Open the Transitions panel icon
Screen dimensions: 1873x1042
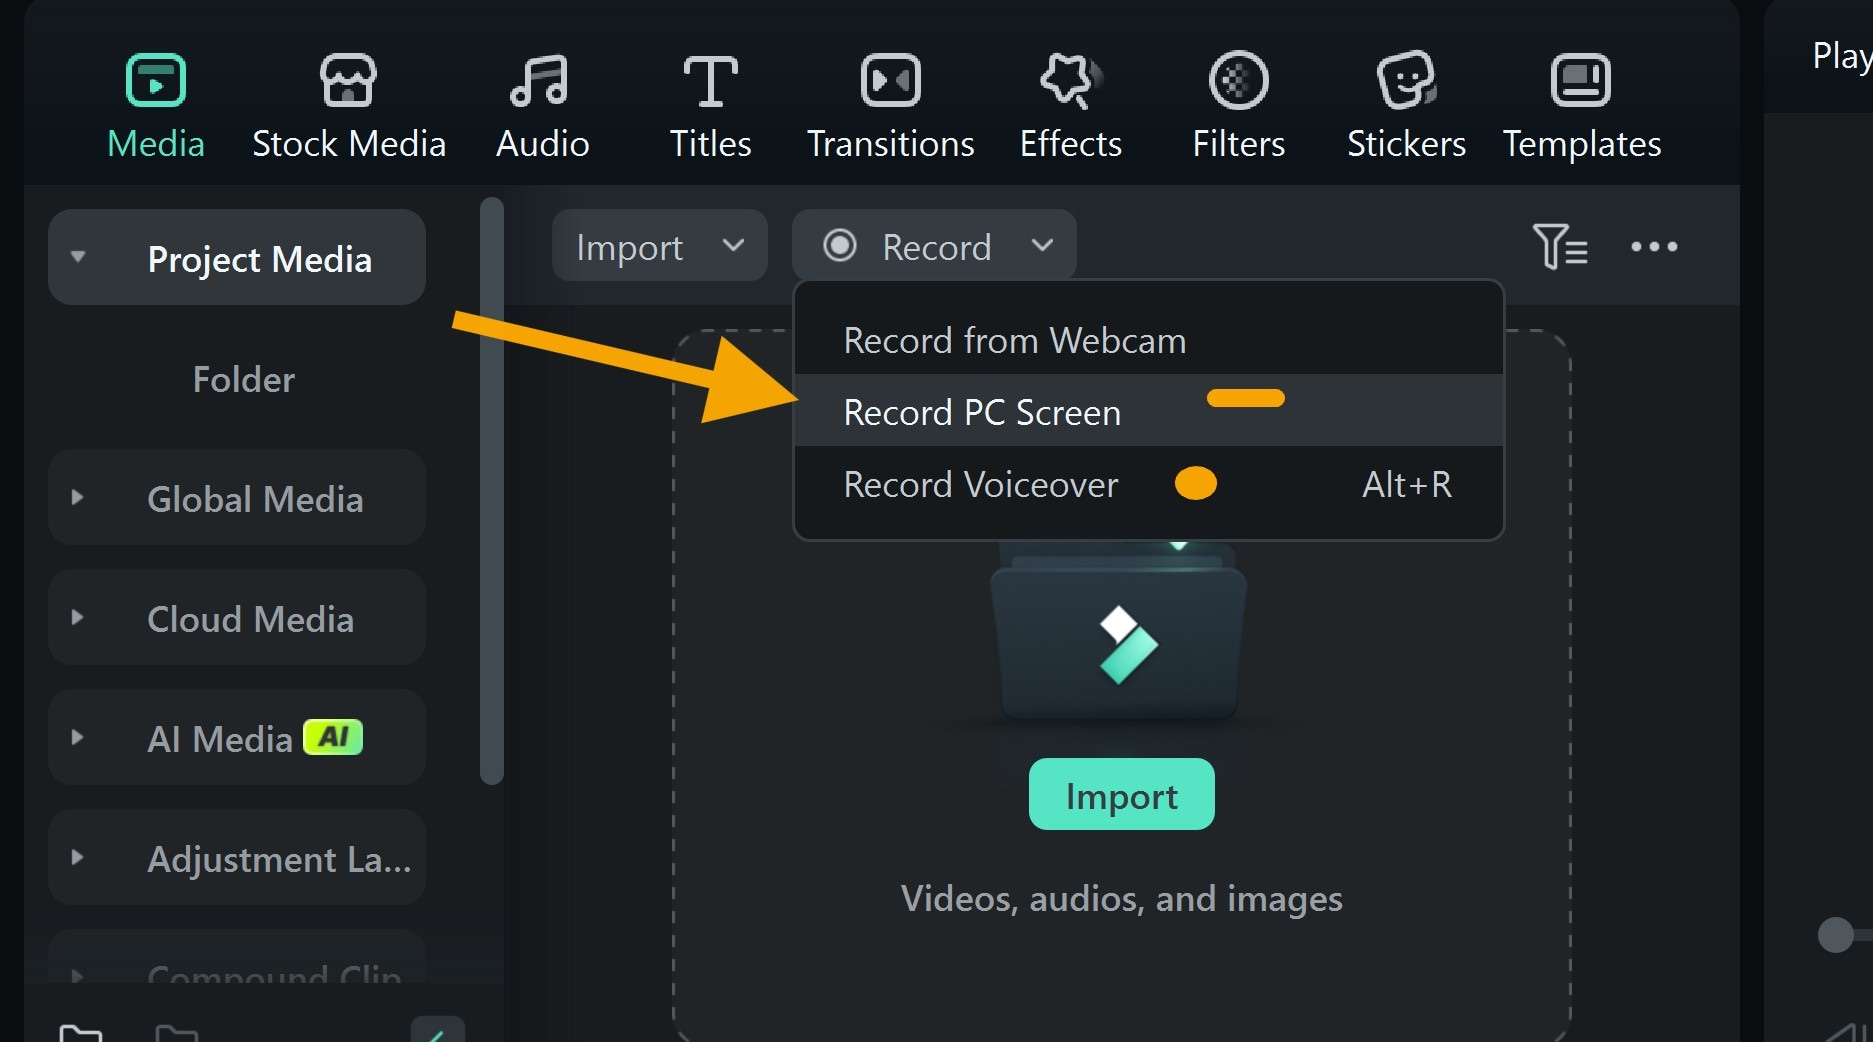(x=890, y=81)
